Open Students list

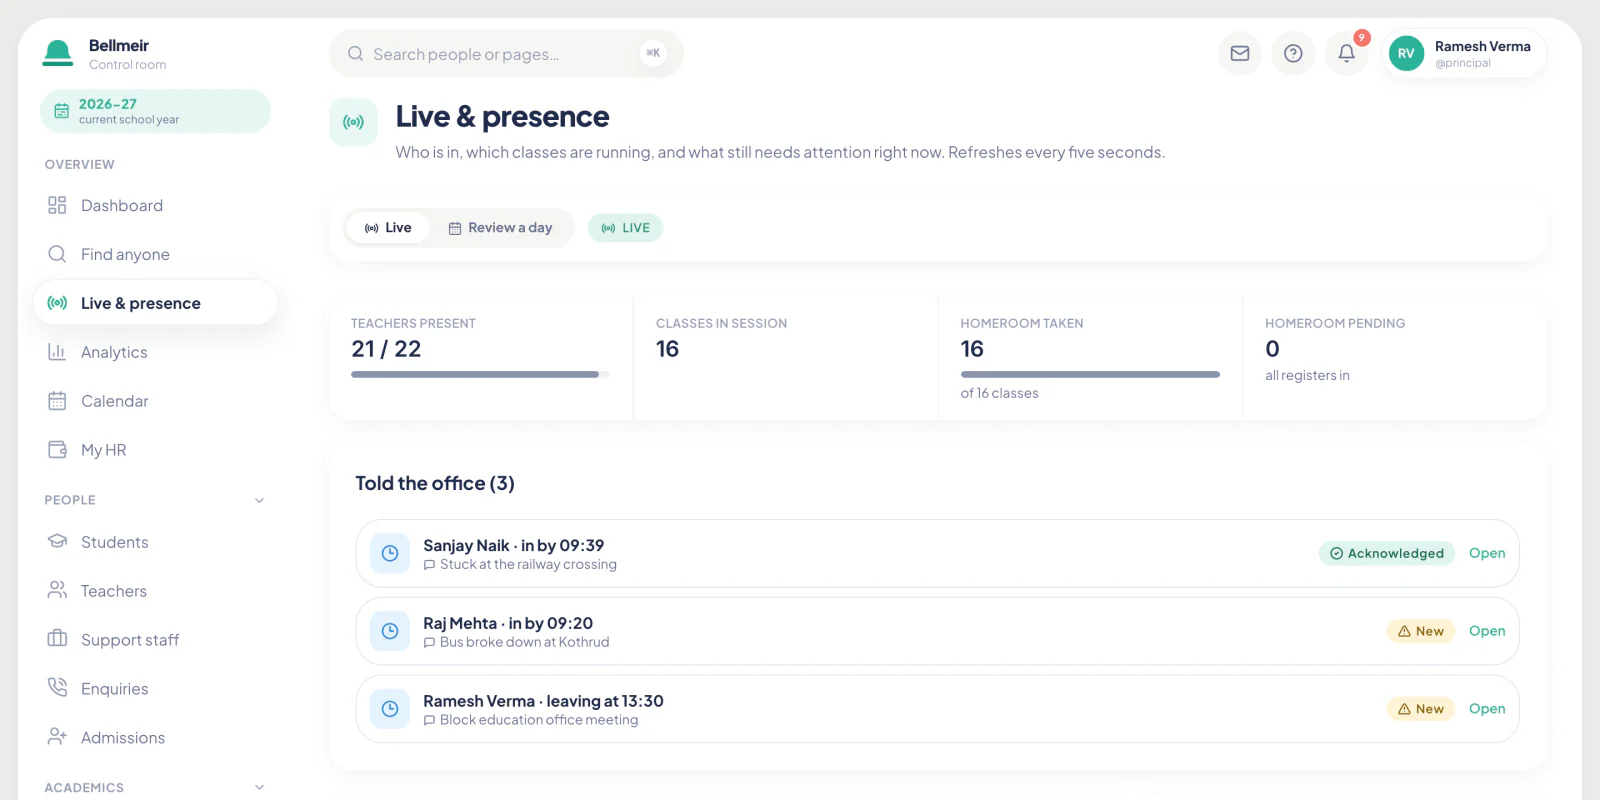tap(155, 542)
